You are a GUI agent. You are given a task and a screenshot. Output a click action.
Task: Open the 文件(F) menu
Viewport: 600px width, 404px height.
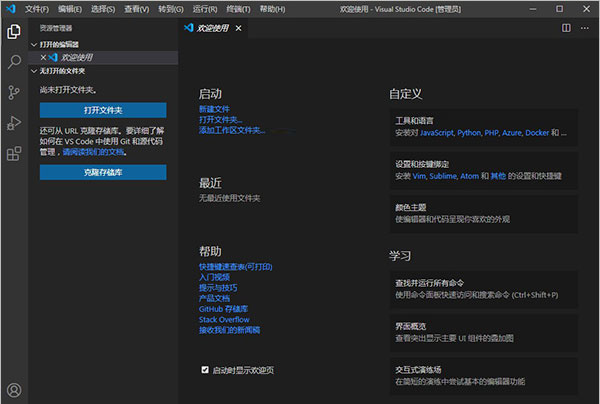pyautogui.click(x=37, y=9)
